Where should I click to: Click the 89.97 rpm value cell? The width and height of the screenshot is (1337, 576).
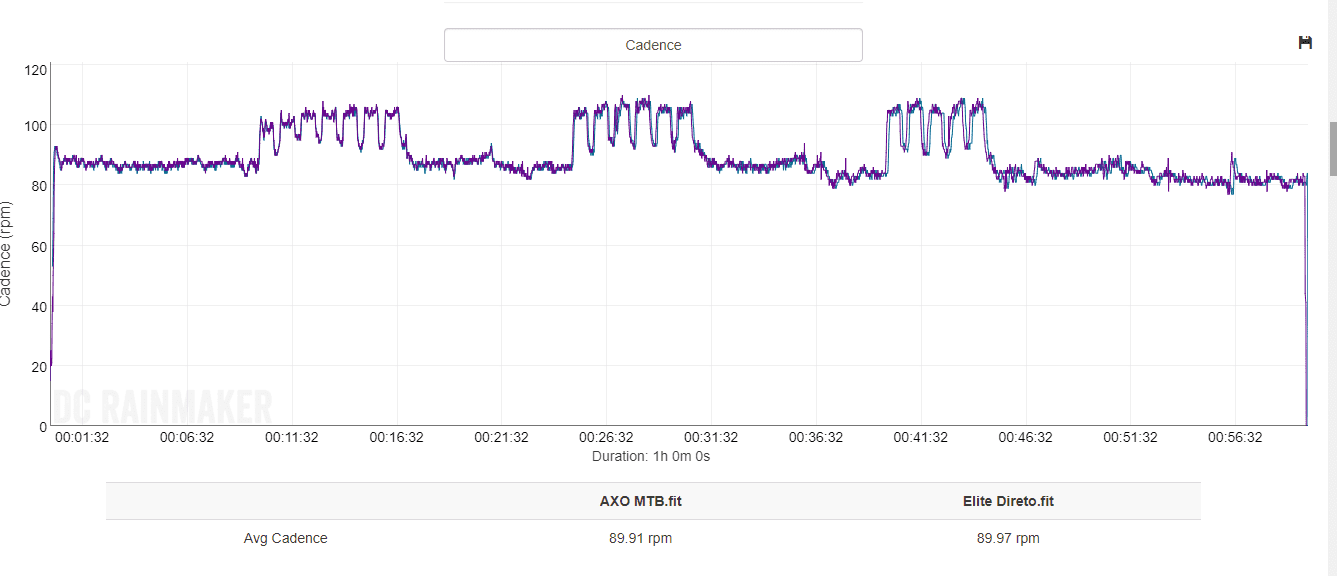(1008, 538)
